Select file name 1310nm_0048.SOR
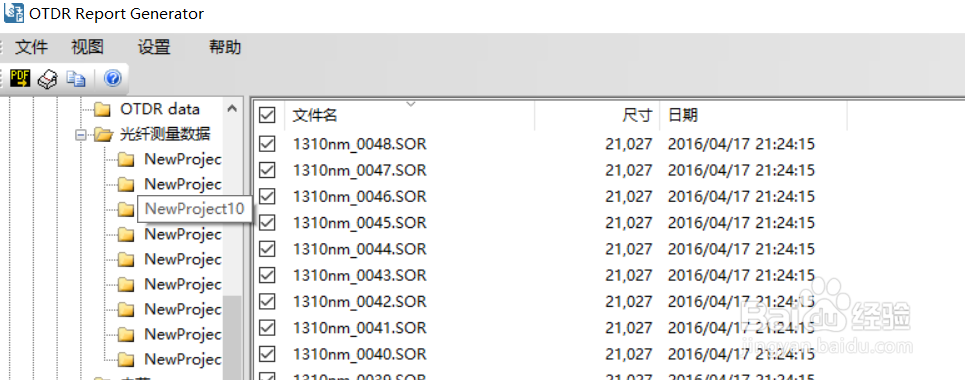965x380 pixels. point(359,144)
